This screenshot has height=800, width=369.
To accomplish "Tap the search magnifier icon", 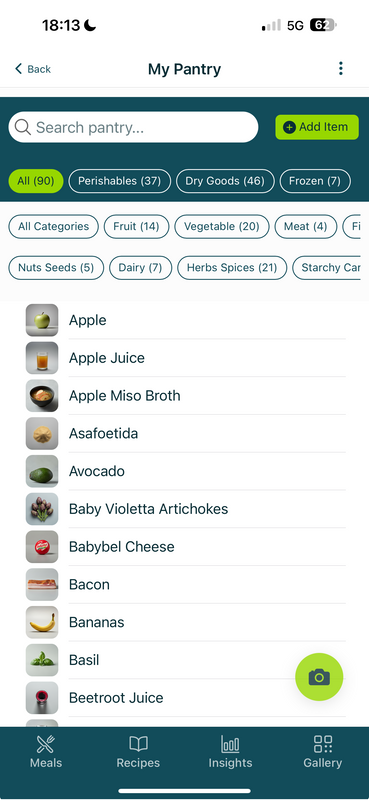I will pyautogui.click(x=22, y=127).
